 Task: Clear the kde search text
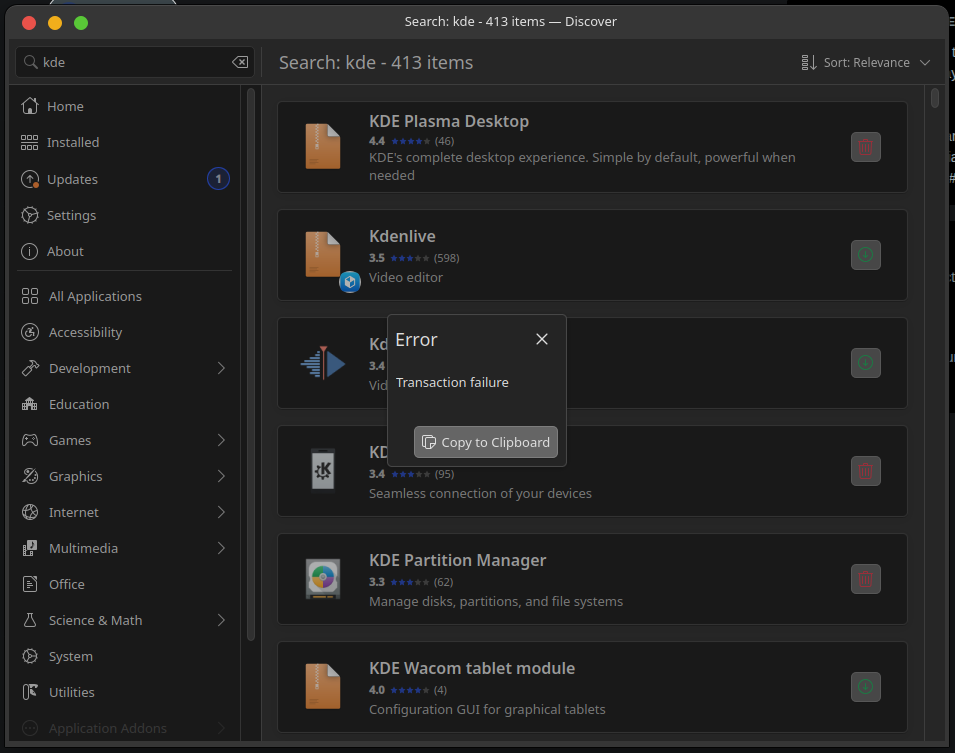pos(240,62)
